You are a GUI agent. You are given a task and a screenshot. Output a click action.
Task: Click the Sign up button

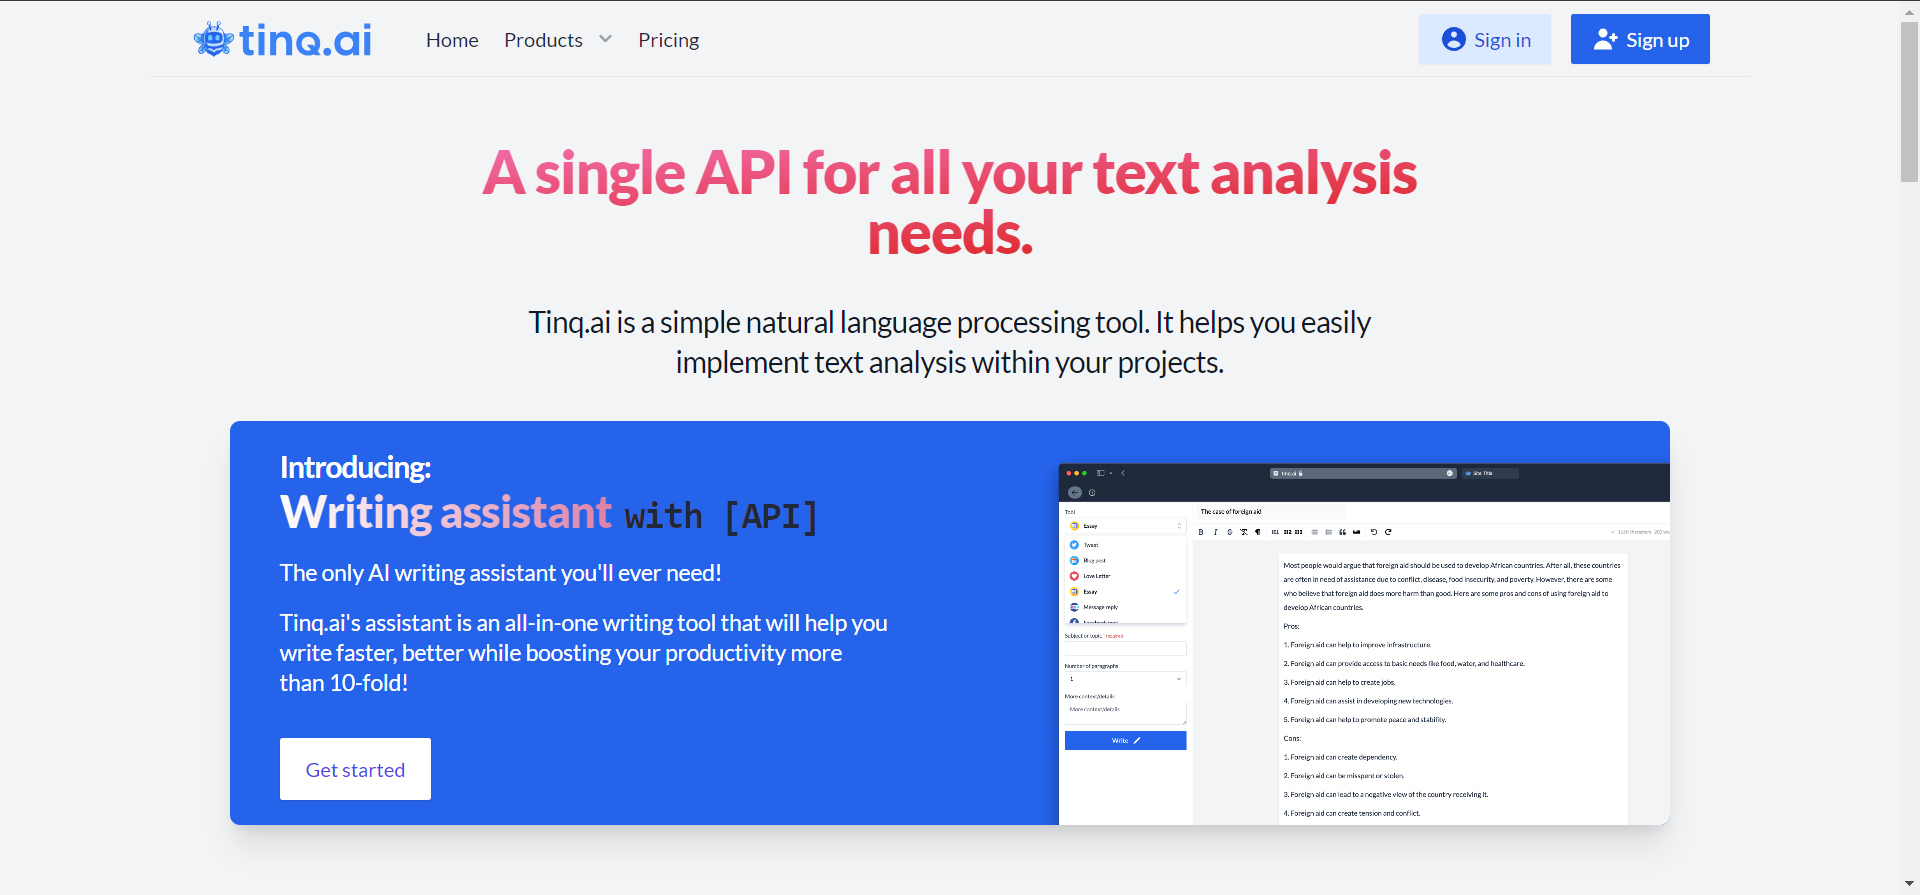pos(1640,39)
